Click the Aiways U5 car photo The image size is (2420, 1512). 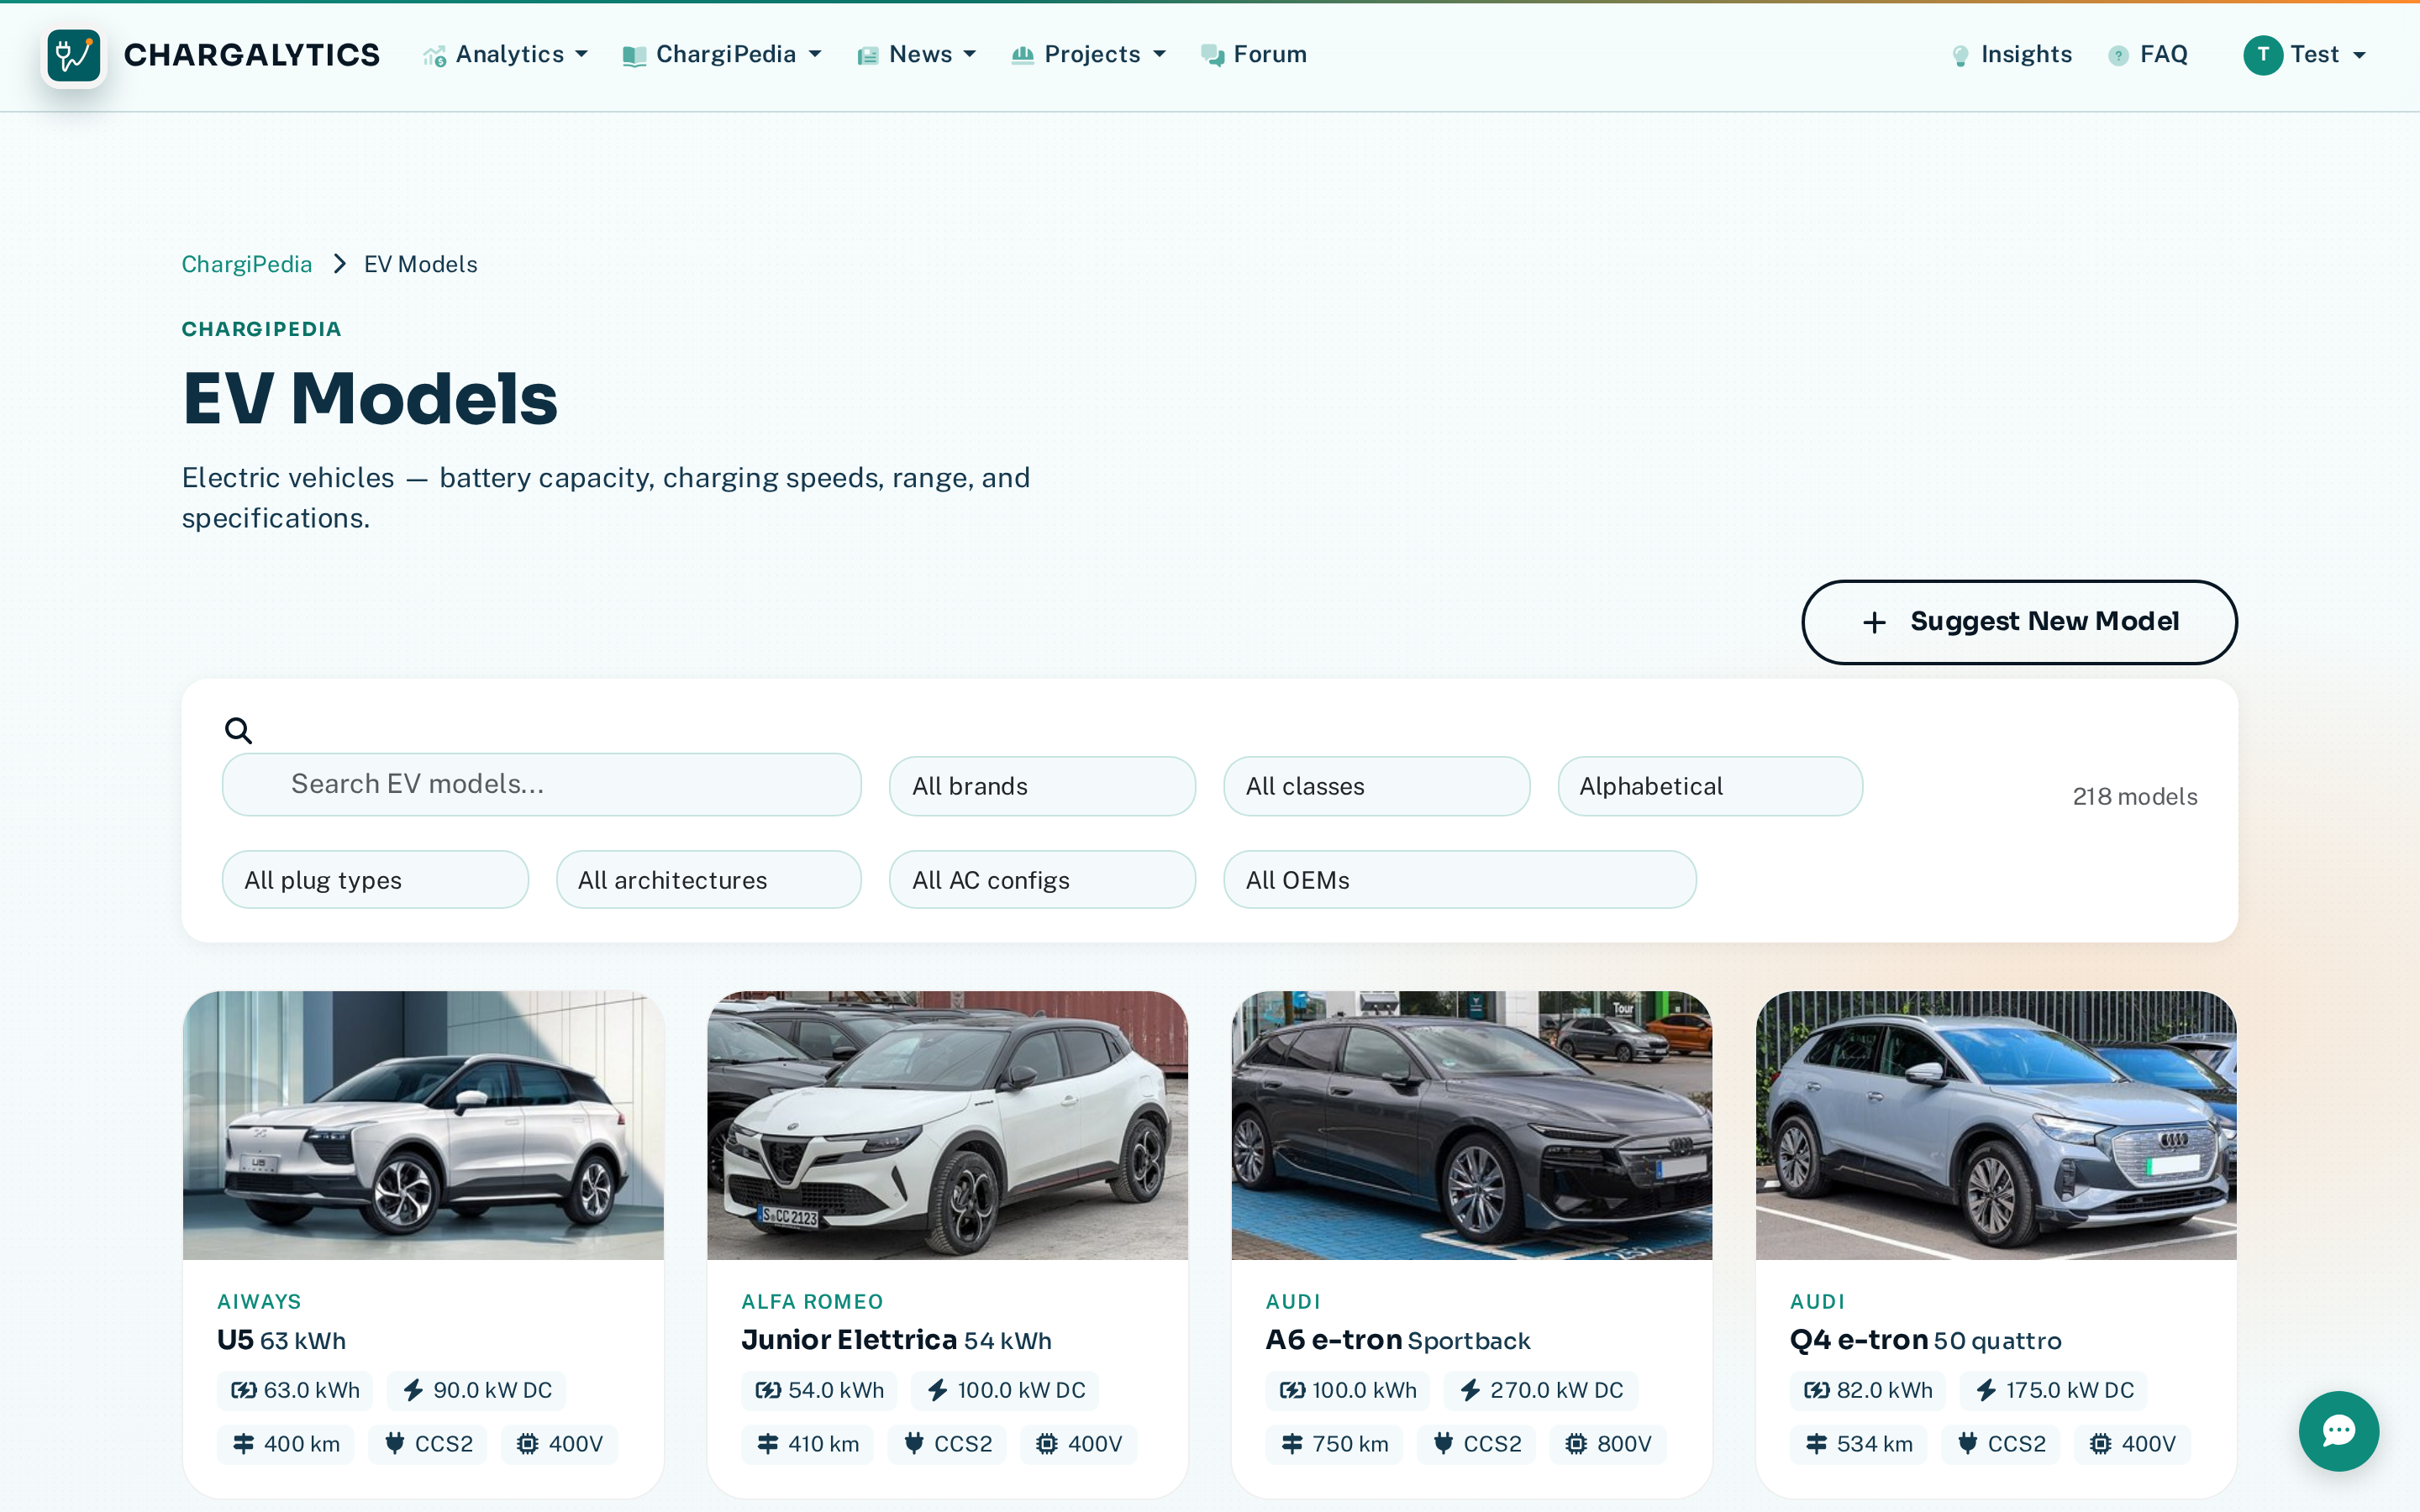(423, 1125)
